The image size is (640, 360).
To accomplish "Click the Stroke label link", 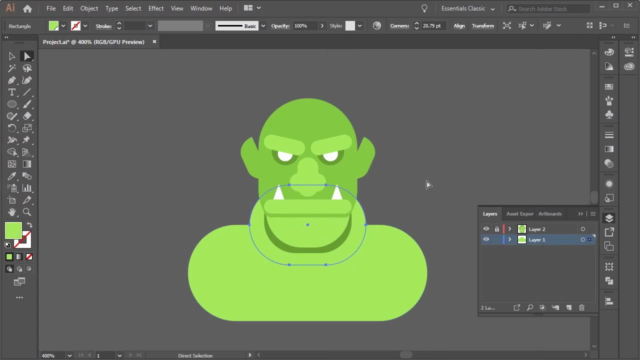I will coord(104,26).
